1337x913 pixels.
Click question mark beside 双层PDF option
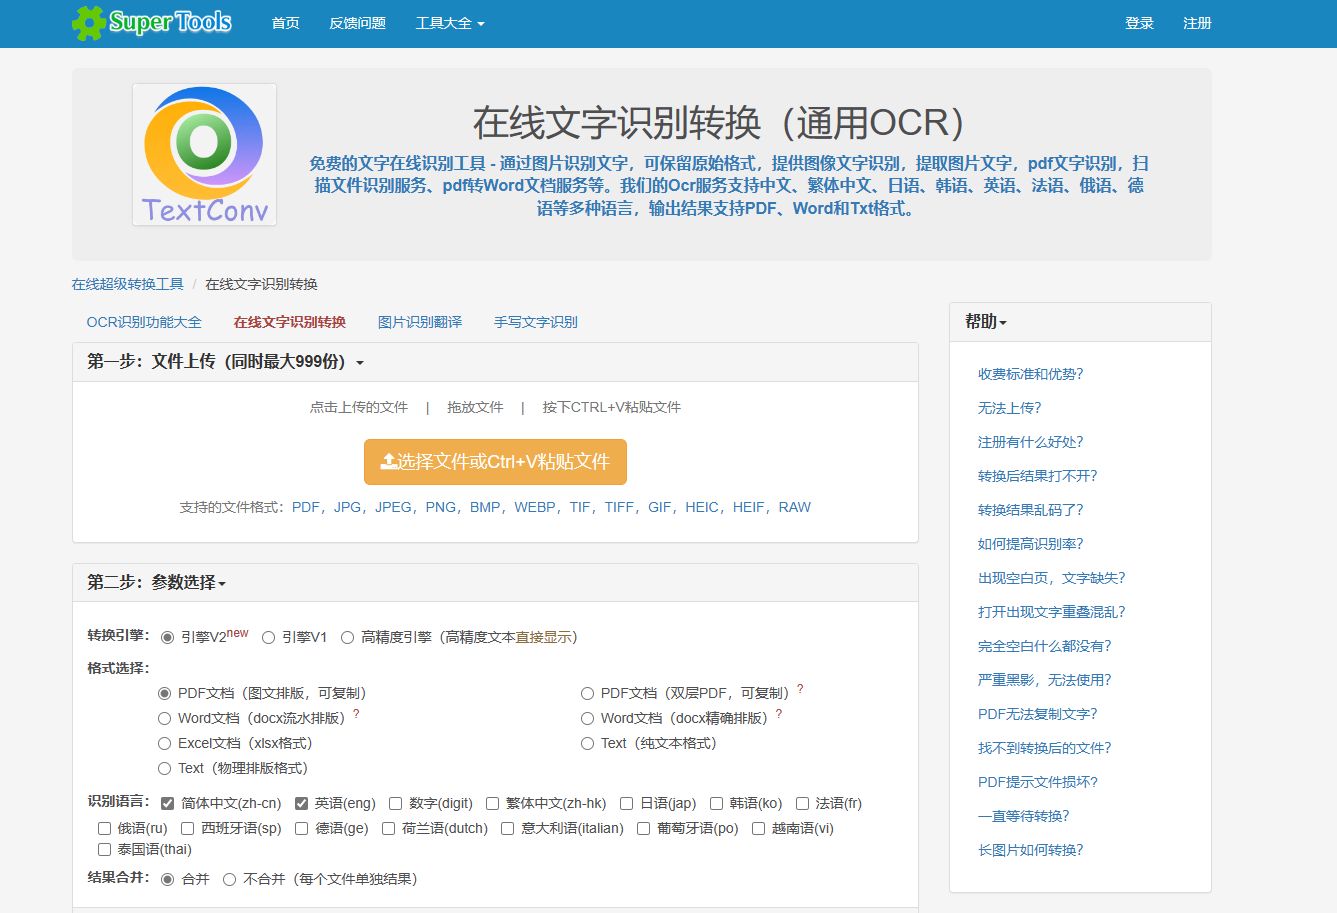[800, 689]
